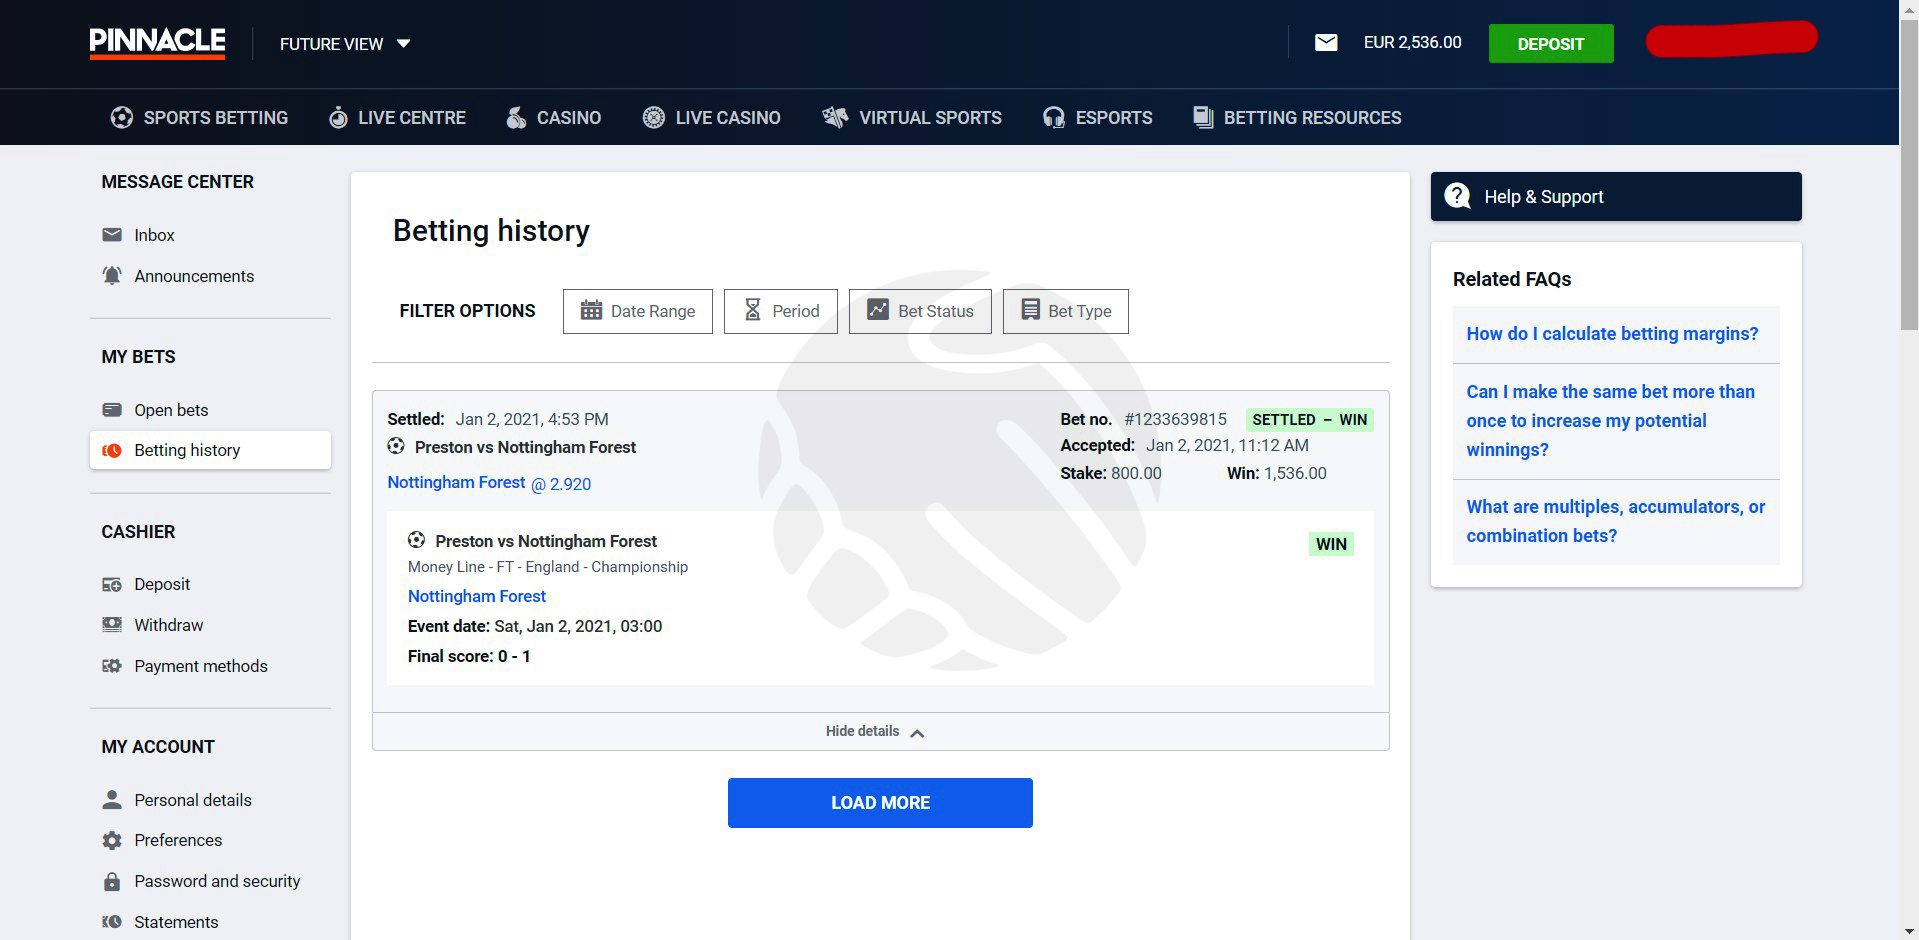Click the EUR 2,536.00 balance
The width and height of the screenshot is (1919, 940).
1412,43
